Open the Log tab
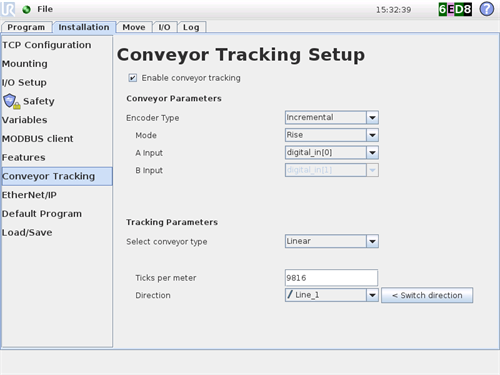Viewport: 500px width, 375px height. click(191, 27)
